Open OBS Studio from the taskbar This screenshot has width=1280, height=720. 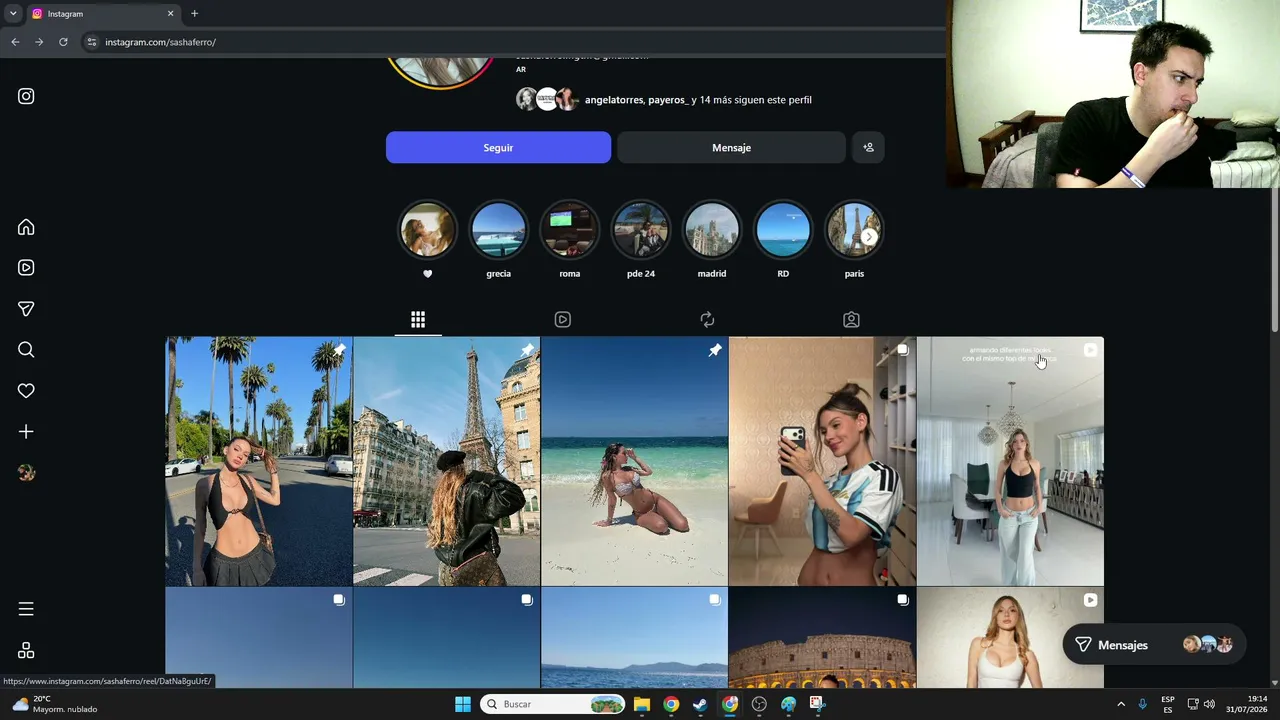[759, 704]
